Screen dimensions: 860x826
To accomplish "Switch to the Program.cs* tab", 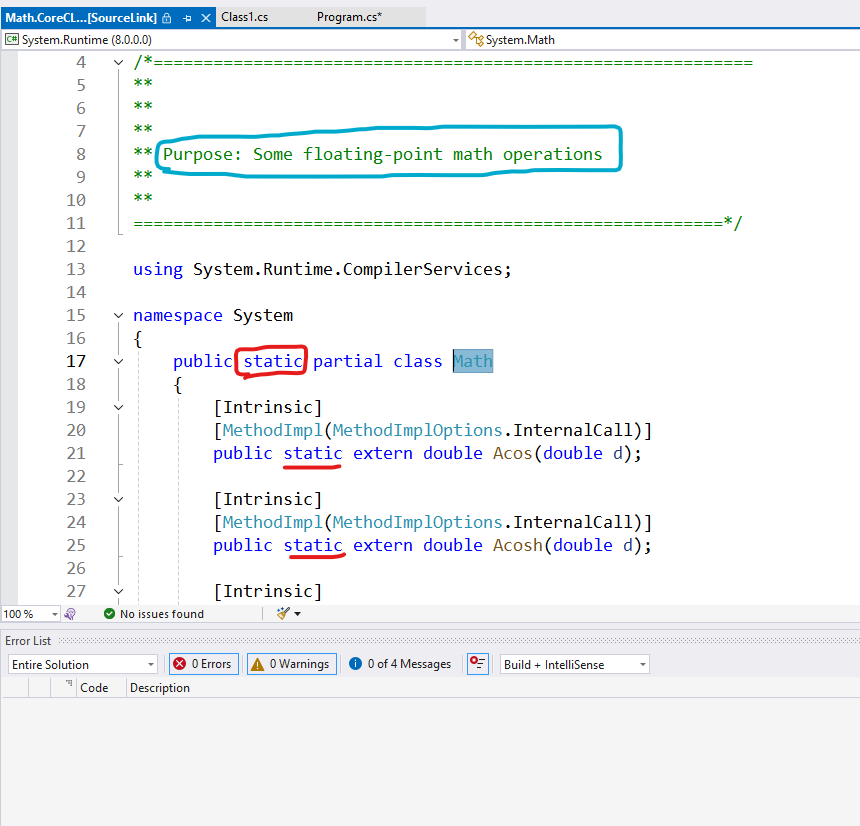I will point(349,17).
